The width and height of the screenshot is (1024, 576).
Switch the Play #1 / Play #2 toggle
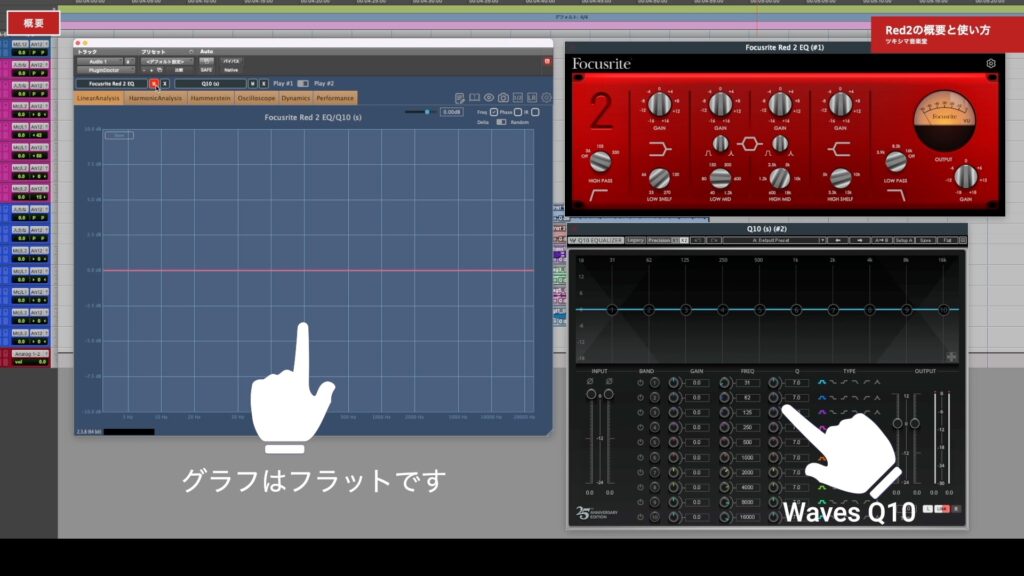tap(303, 84)
